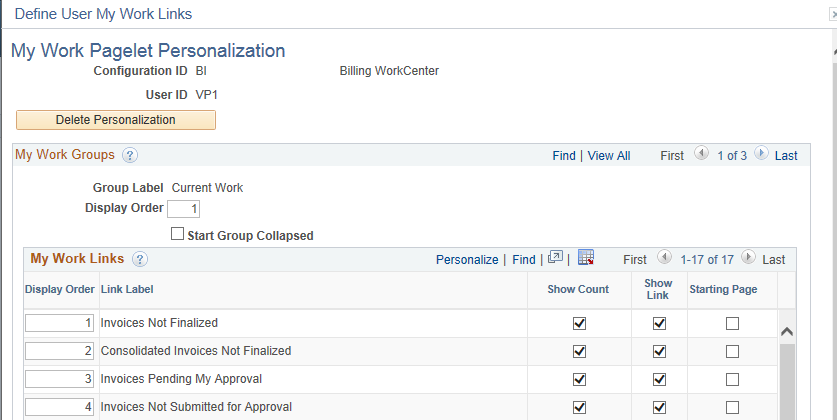
Task: Sort by Show Count column header
Action: click(x=578, y=289)
